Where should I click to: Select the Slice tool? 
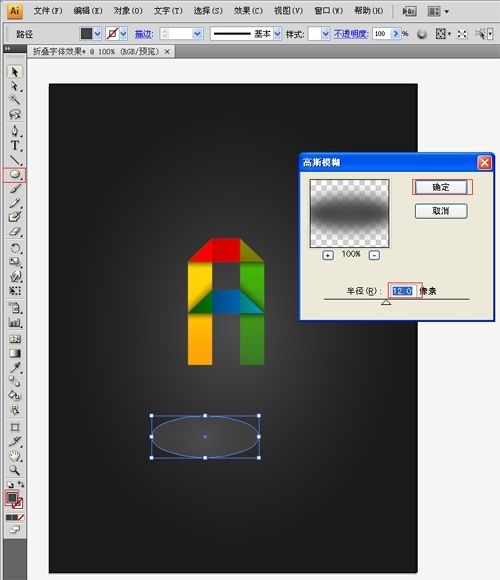[x=14, y=441]
